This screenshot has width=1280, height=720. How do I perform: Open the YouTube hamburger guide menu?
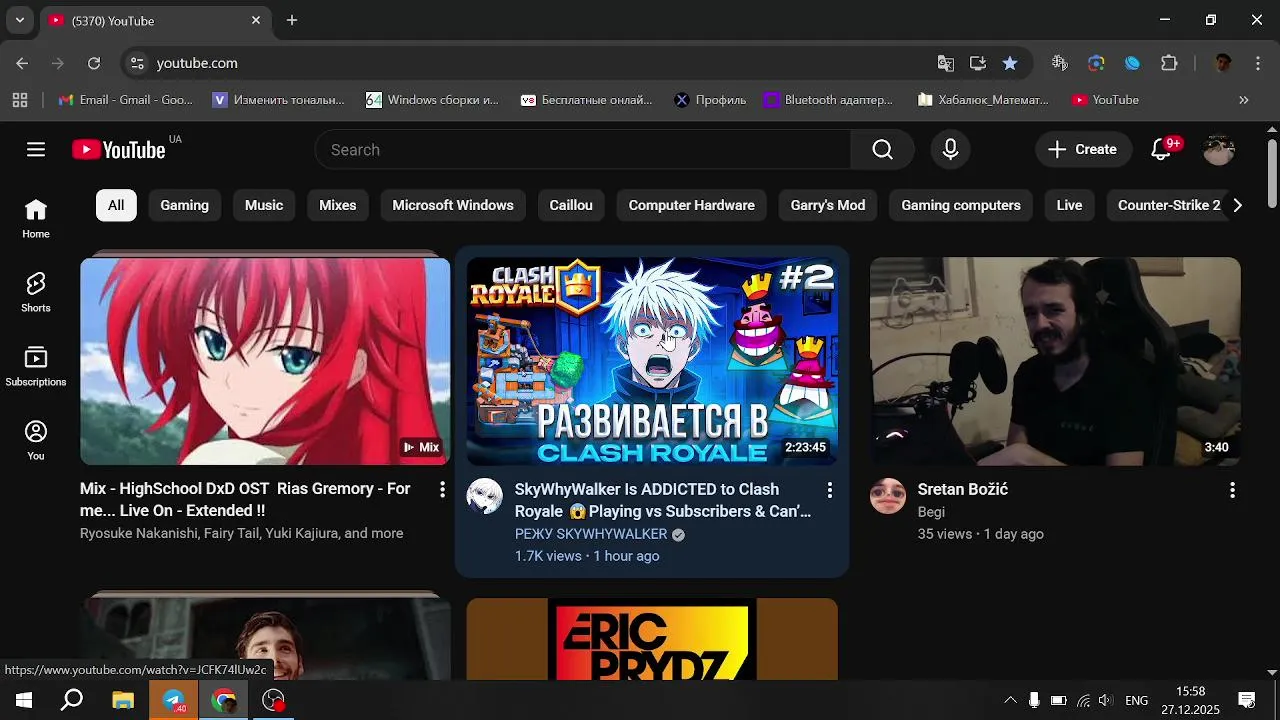(x=36, y=150)
